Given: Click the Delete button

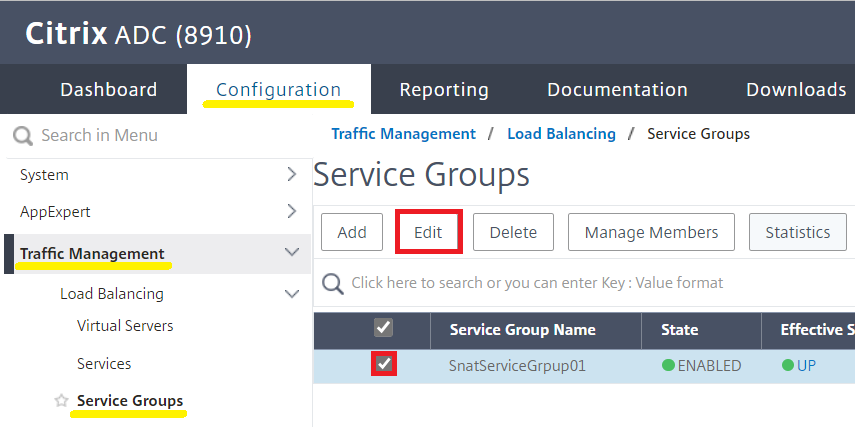Looking at the screenshot, I should 513,232.
